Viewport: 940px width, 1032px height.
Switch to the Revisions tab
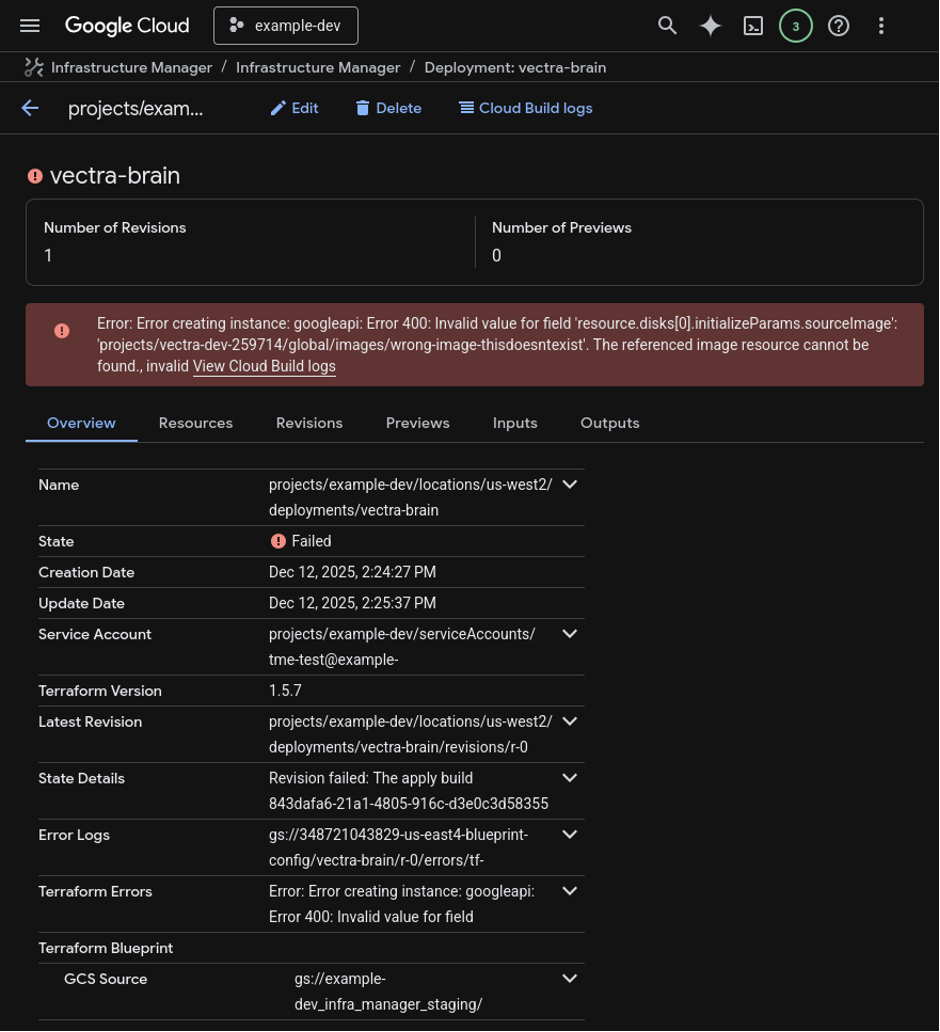[309, 423]
